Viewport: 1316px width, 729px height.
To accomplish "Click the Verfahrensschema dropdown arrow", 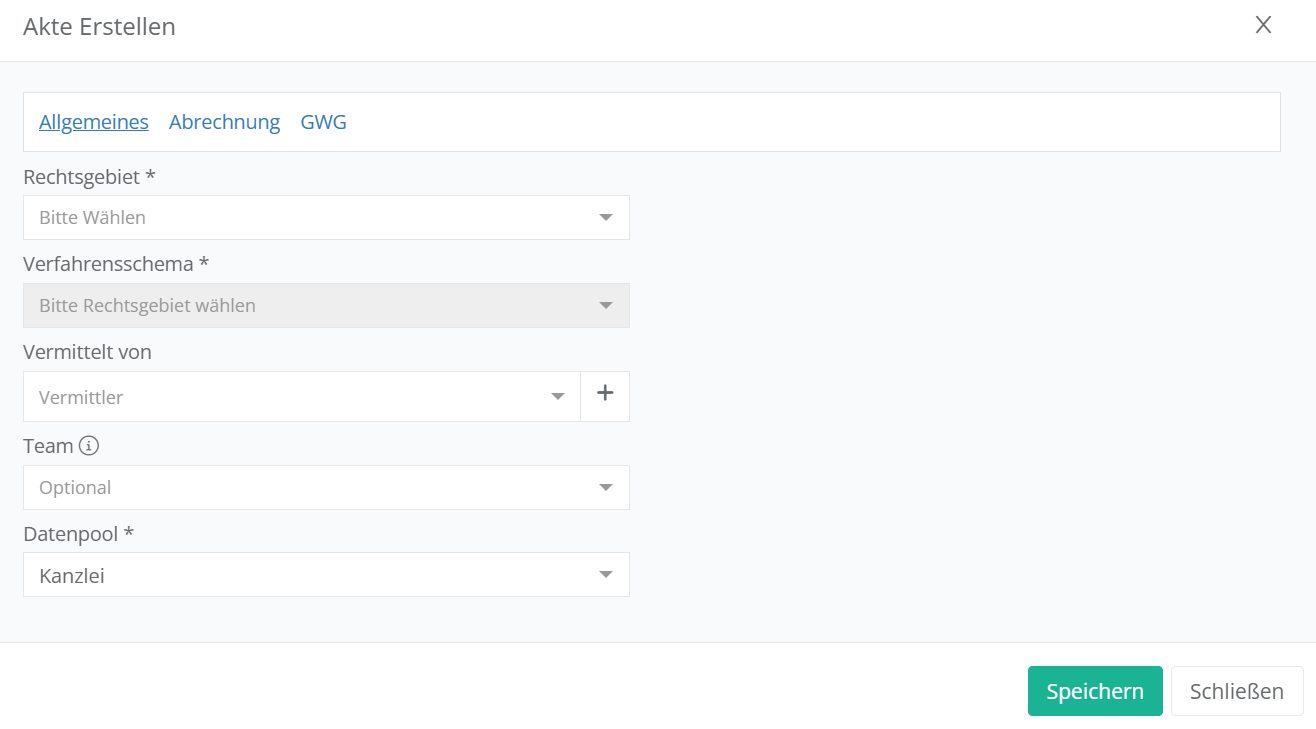I will [x=605, y=306].
